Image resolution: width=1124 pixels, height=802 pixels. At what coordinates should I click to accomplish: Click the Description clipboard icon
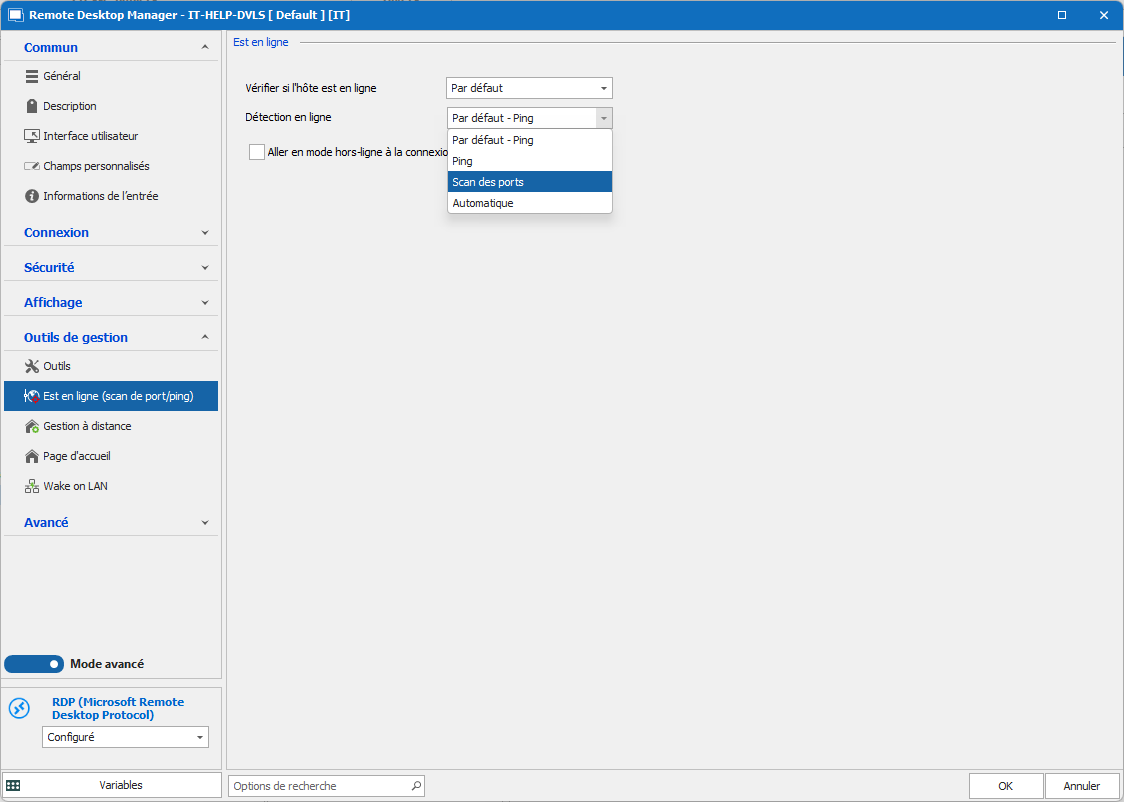click(32, 106)
